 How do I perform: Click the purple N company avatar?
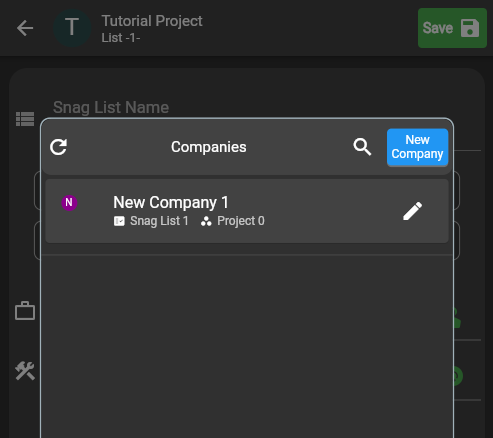[x=69, y=203]
